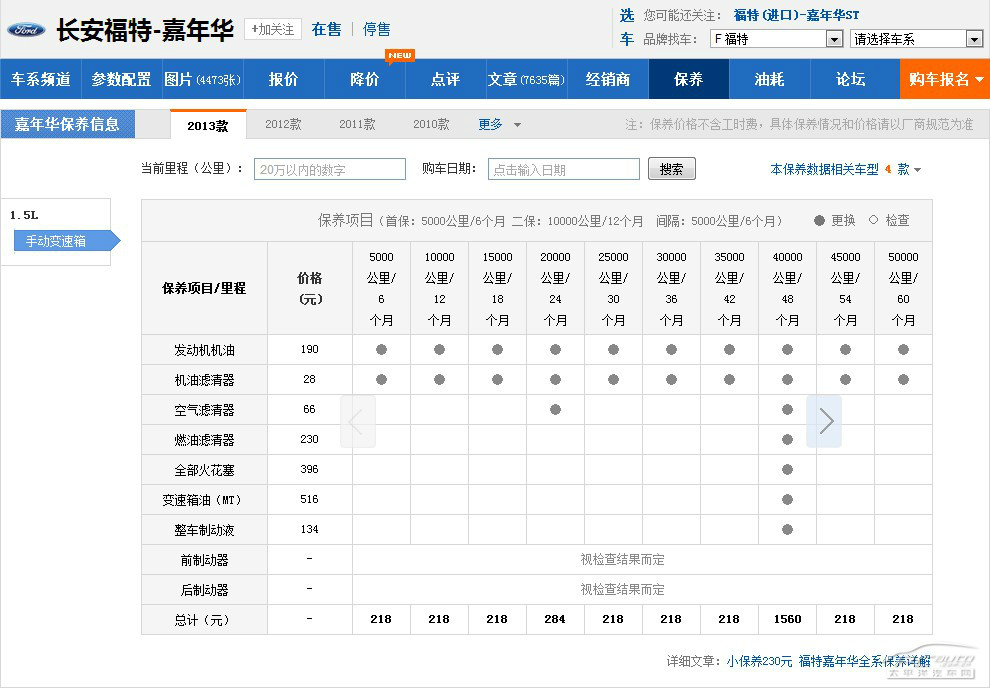990x688 pixels.
Task: Click the left arrow to scroll table
Action: 358,421
